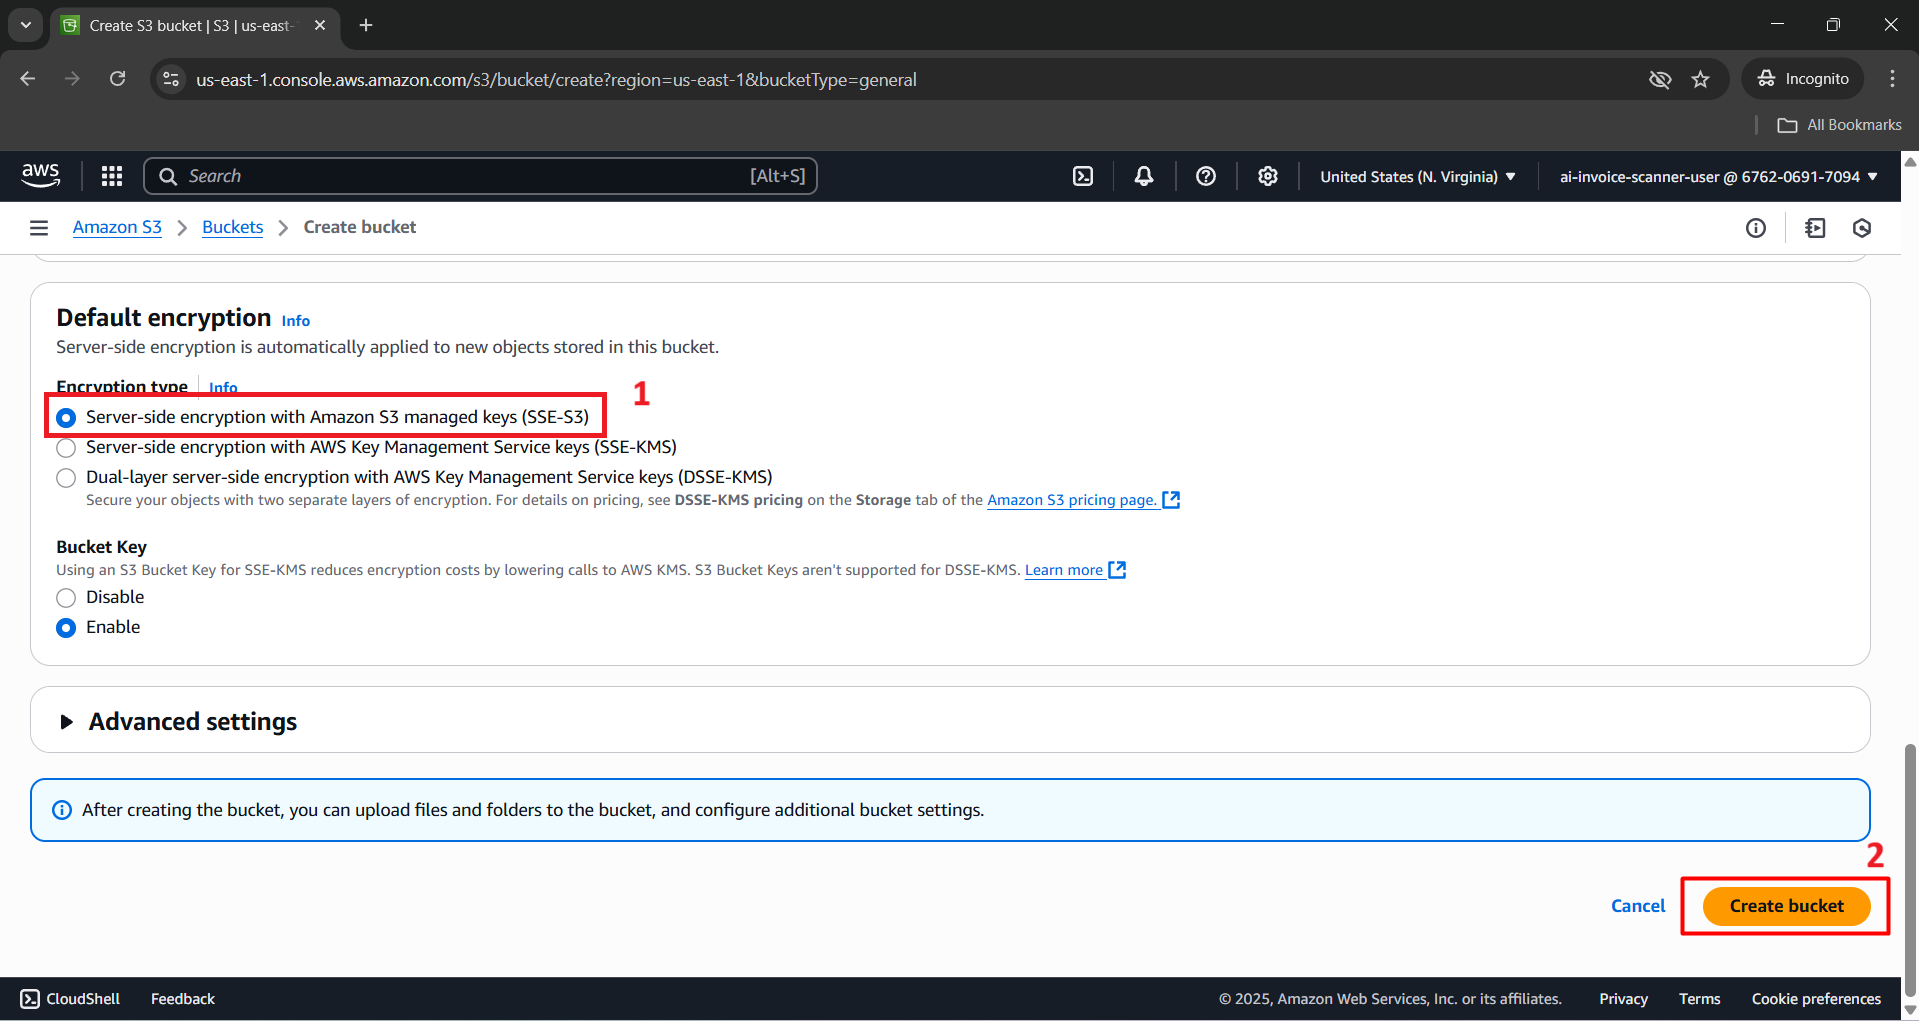Toggle the side navigation hamburger menu
Screen dimensions: 1919x1021
click(39, 228)
